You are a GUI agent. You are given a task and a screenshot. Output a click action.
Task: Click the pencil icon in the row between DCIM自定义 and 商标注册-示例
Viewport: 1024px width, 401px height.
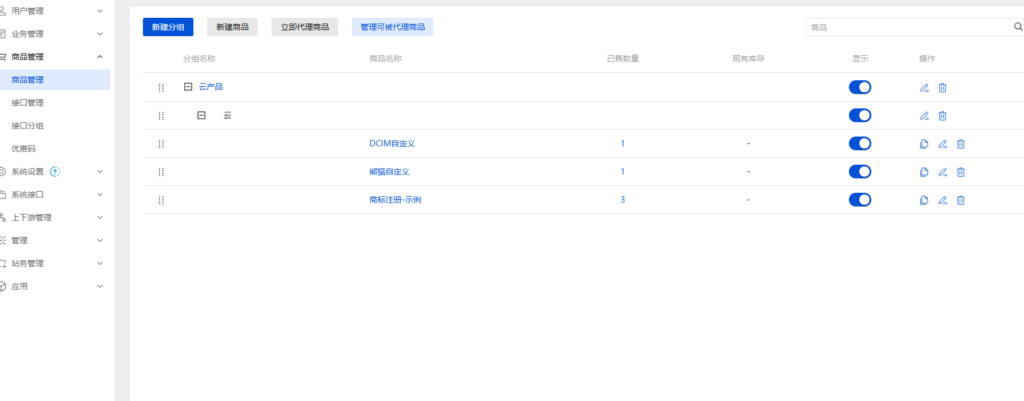(x=942, y=172)
